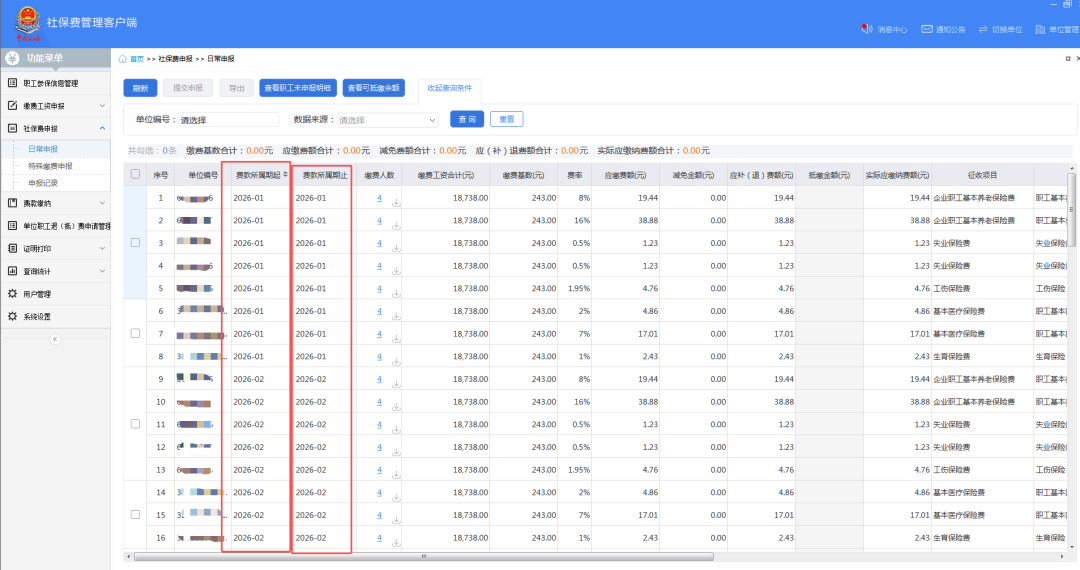This screenshot has height=570, width=1080.
Task: Click the 提交申报 button
Action: click(x=187, y=88)
